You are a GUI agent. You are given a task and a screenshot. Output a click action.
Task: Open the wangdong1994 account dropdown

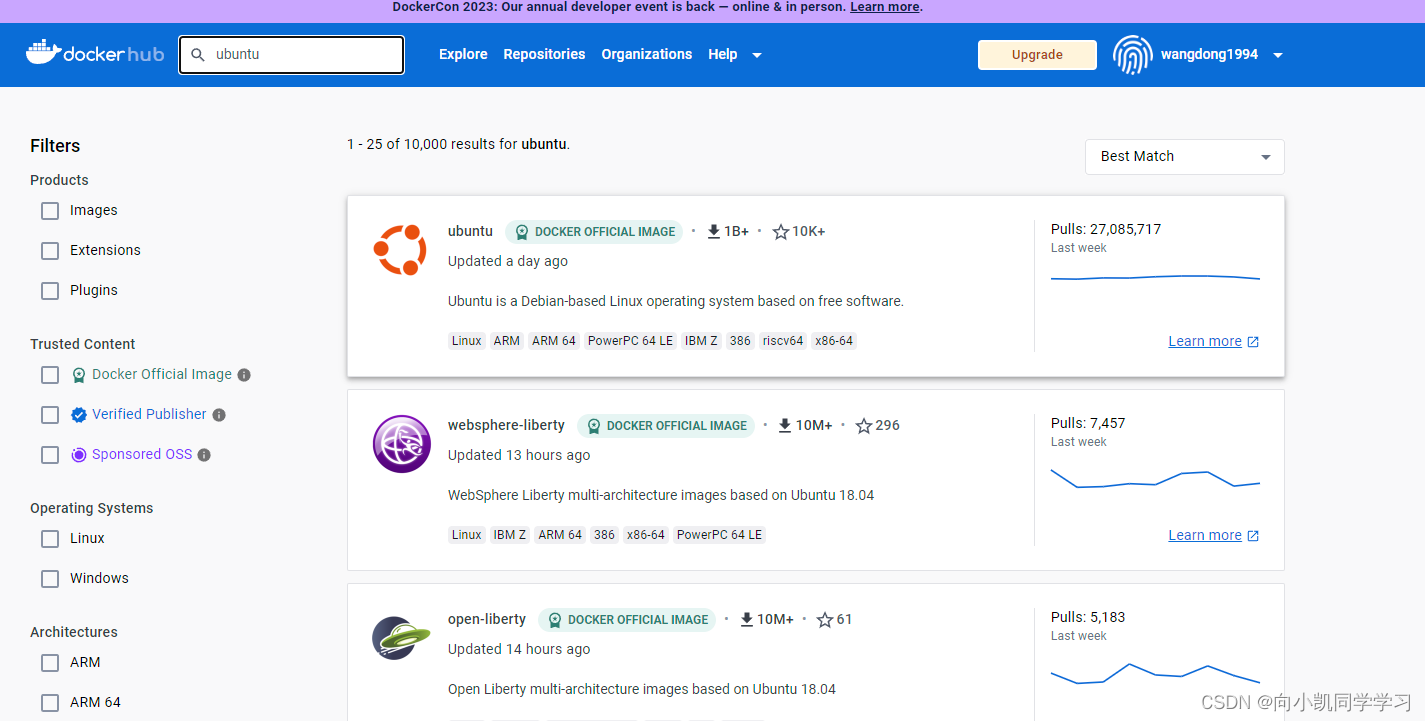pos(1277,55)
